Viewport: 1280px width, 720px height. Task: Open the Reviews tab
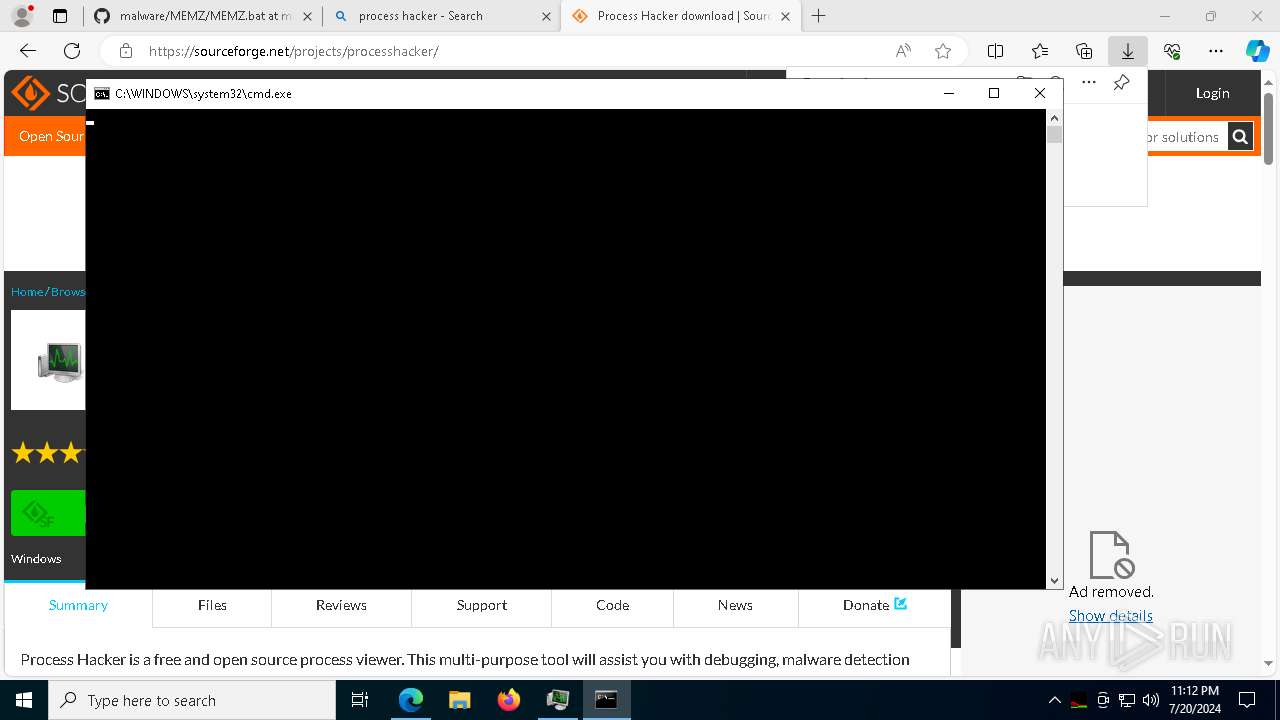(x=341, y=605)
